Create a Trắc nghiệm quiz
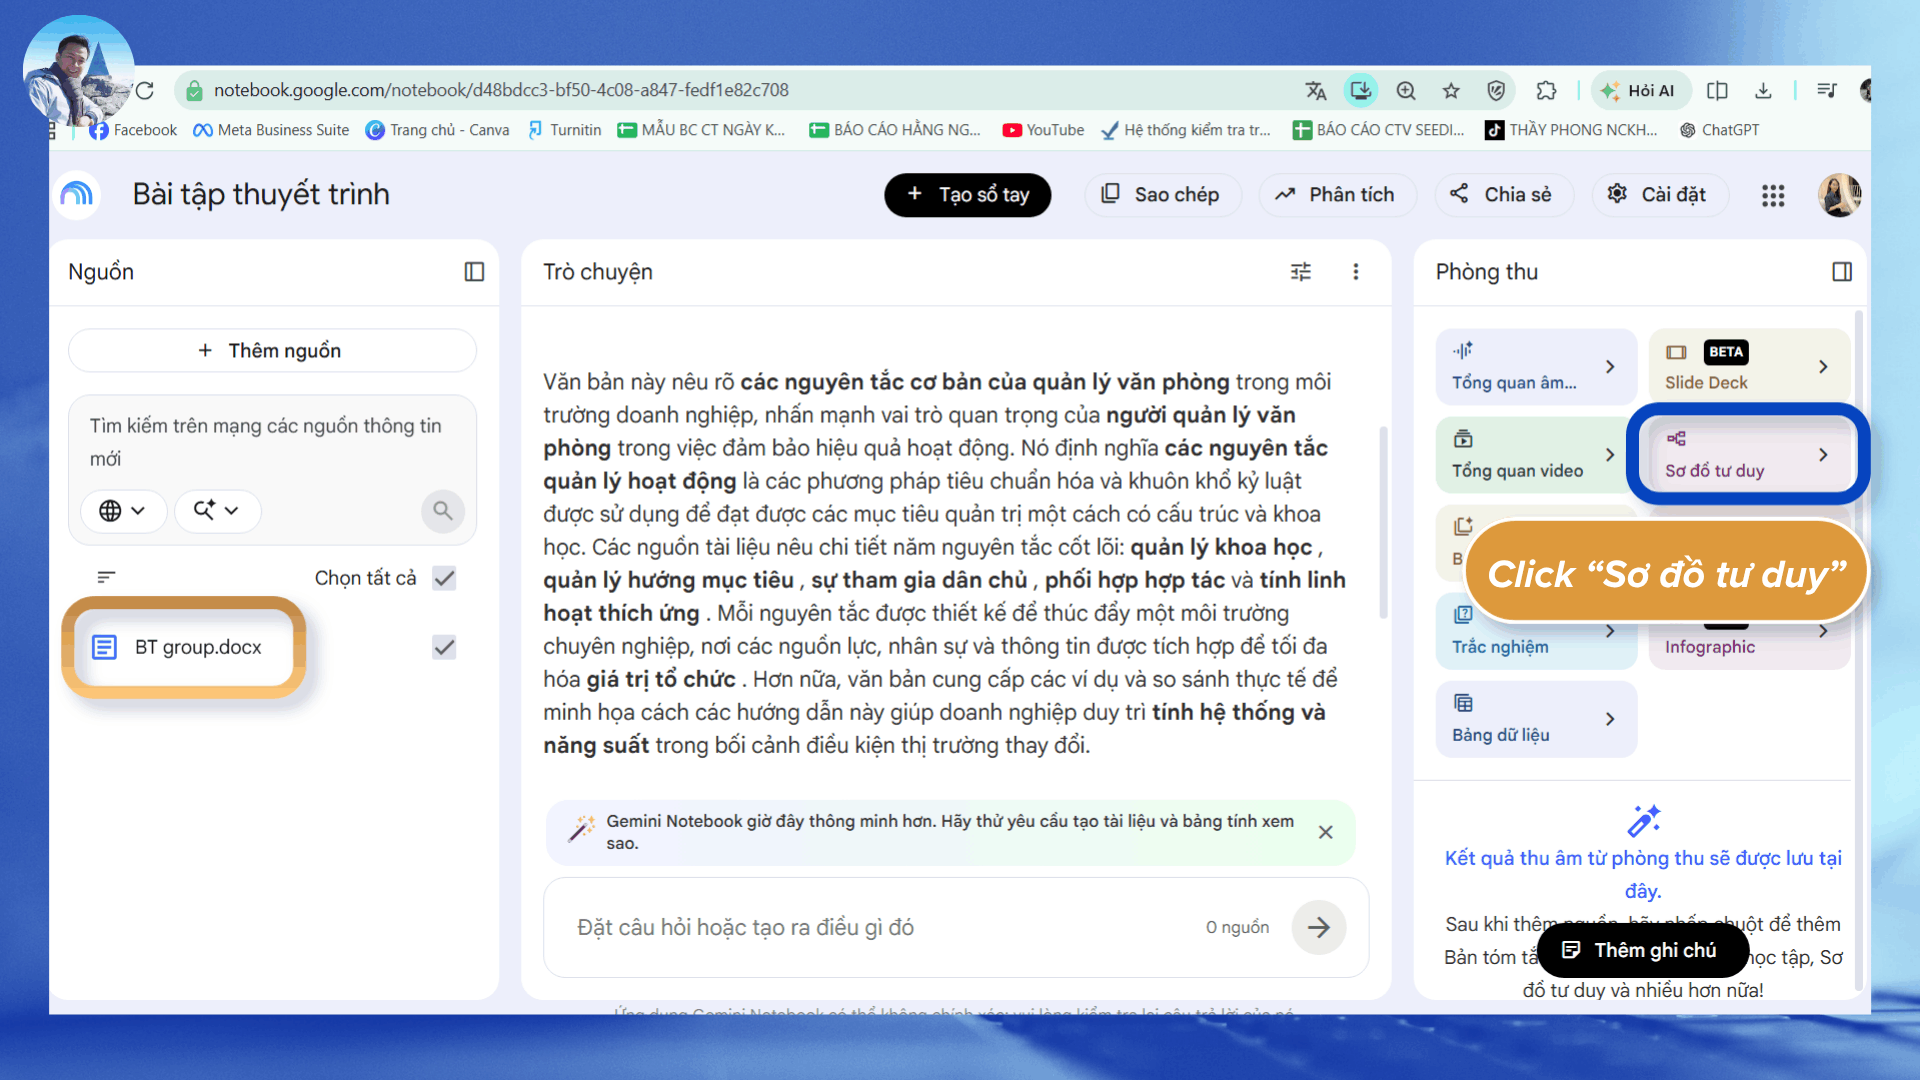 tap(1536, 631)
